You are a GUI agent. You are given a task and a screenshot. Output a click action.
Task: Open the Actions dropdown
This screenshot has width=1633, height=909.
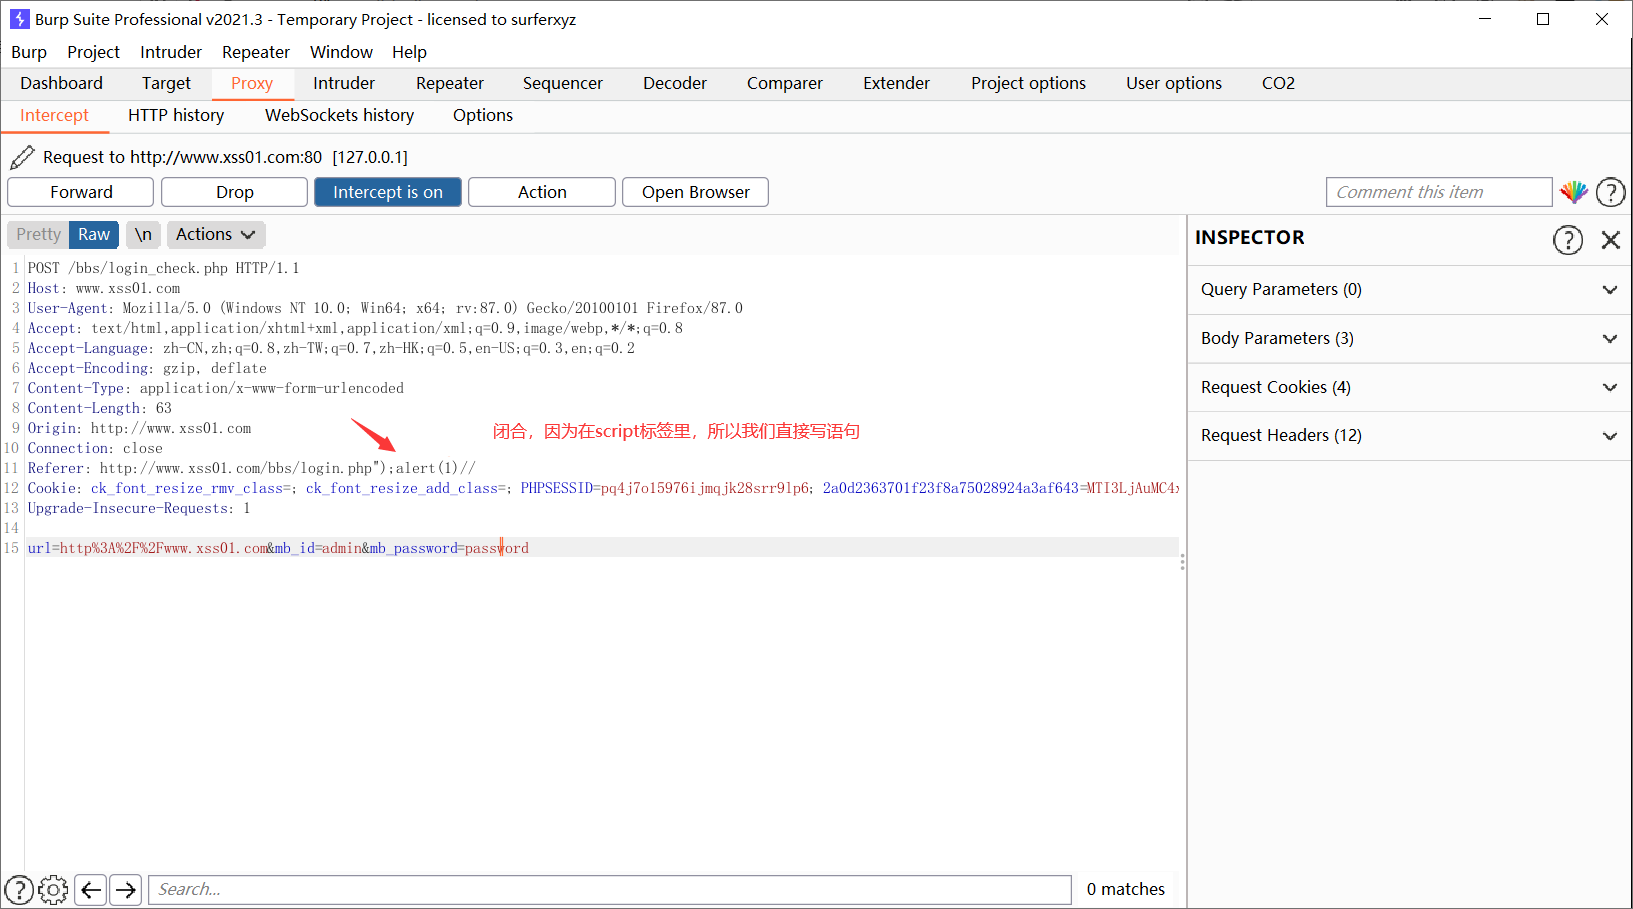click(x=216, y=234)
